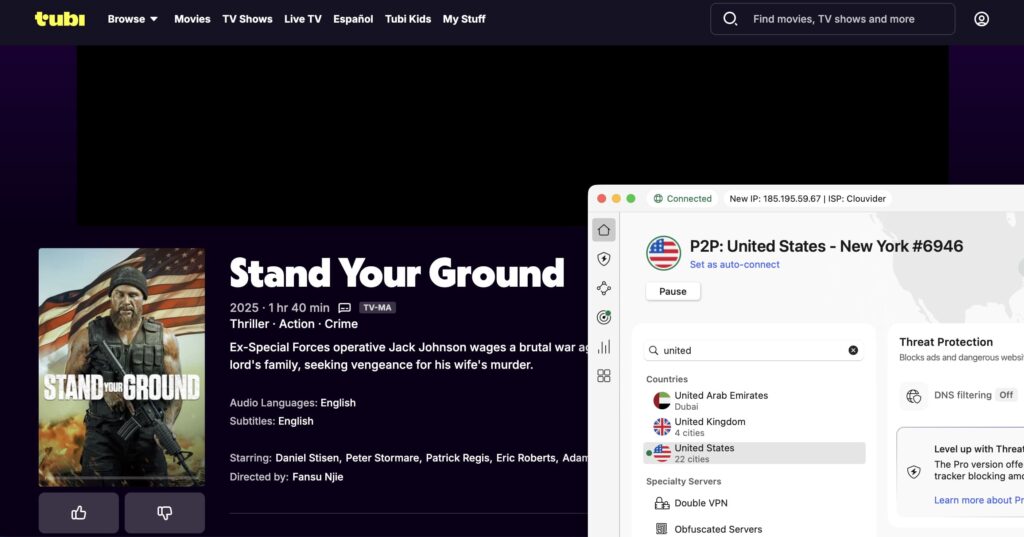Open Meshnet sidebar icon
The image size is (1024, 537).
pyautogui.click(x=603, y=288)
